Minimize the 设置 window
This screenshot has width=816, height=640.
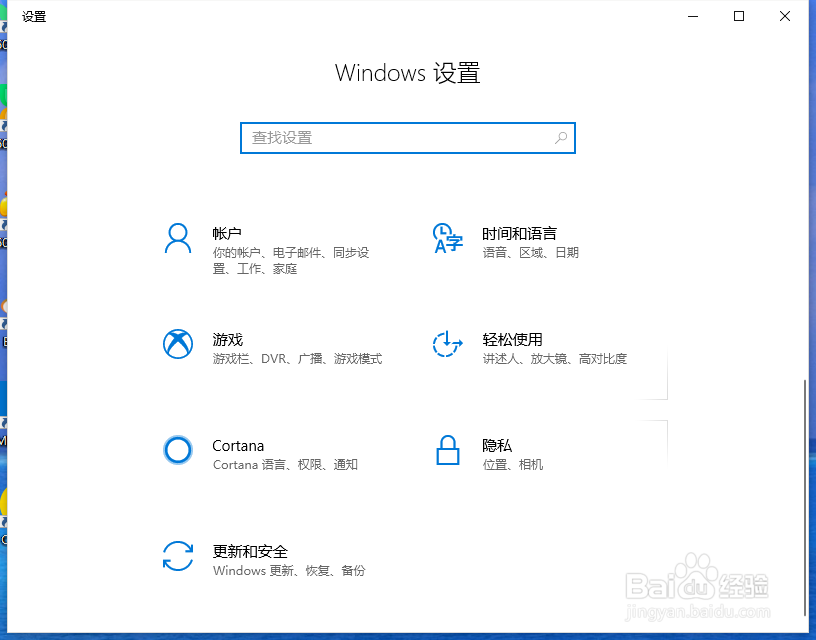693,16
